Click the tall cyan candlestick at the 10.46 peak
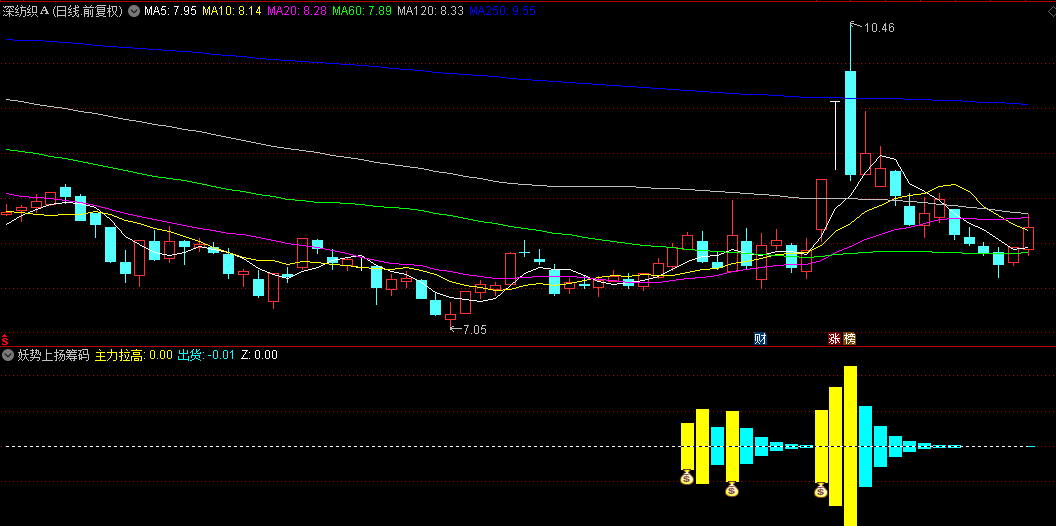The height and width of the screenshot is (526, 1056). tap(851, 123)
